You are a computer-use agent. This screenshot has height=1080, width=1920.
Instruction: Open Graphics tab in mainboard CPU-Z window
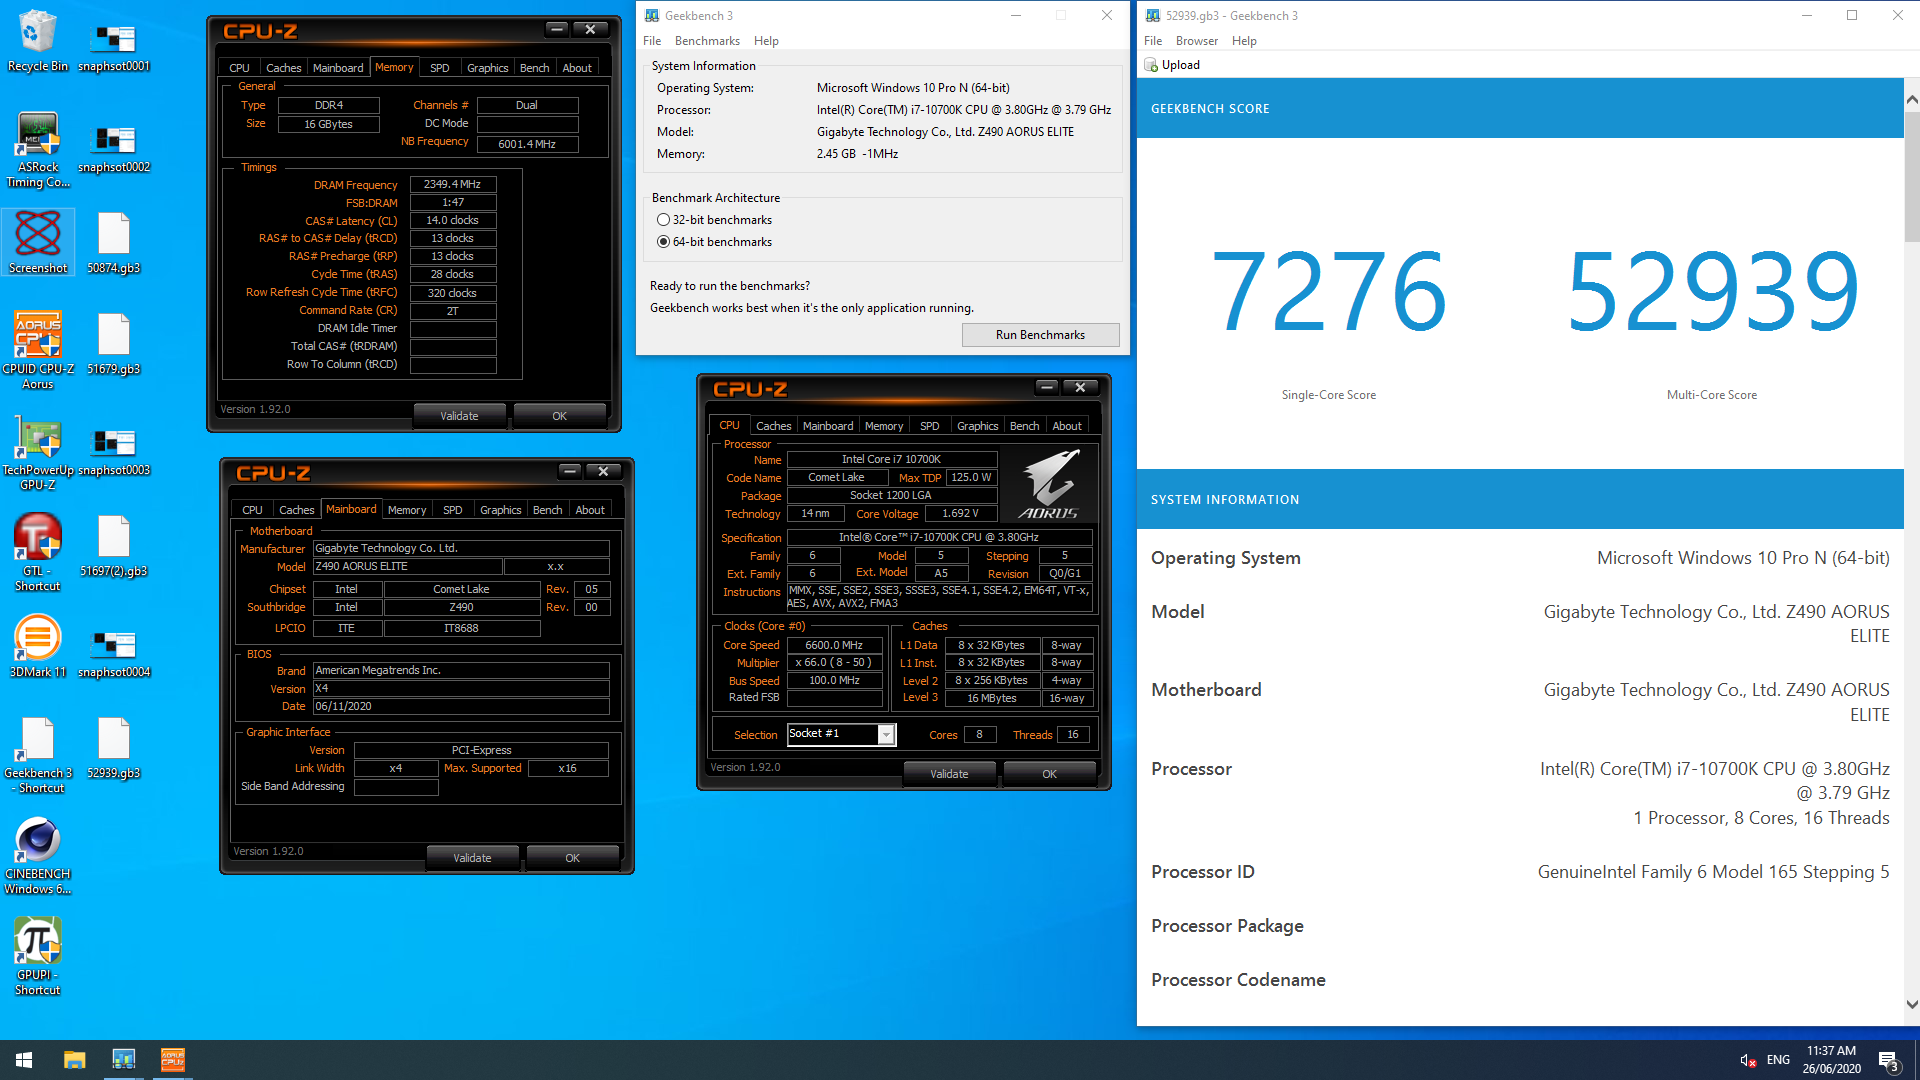tap(500, 510)
